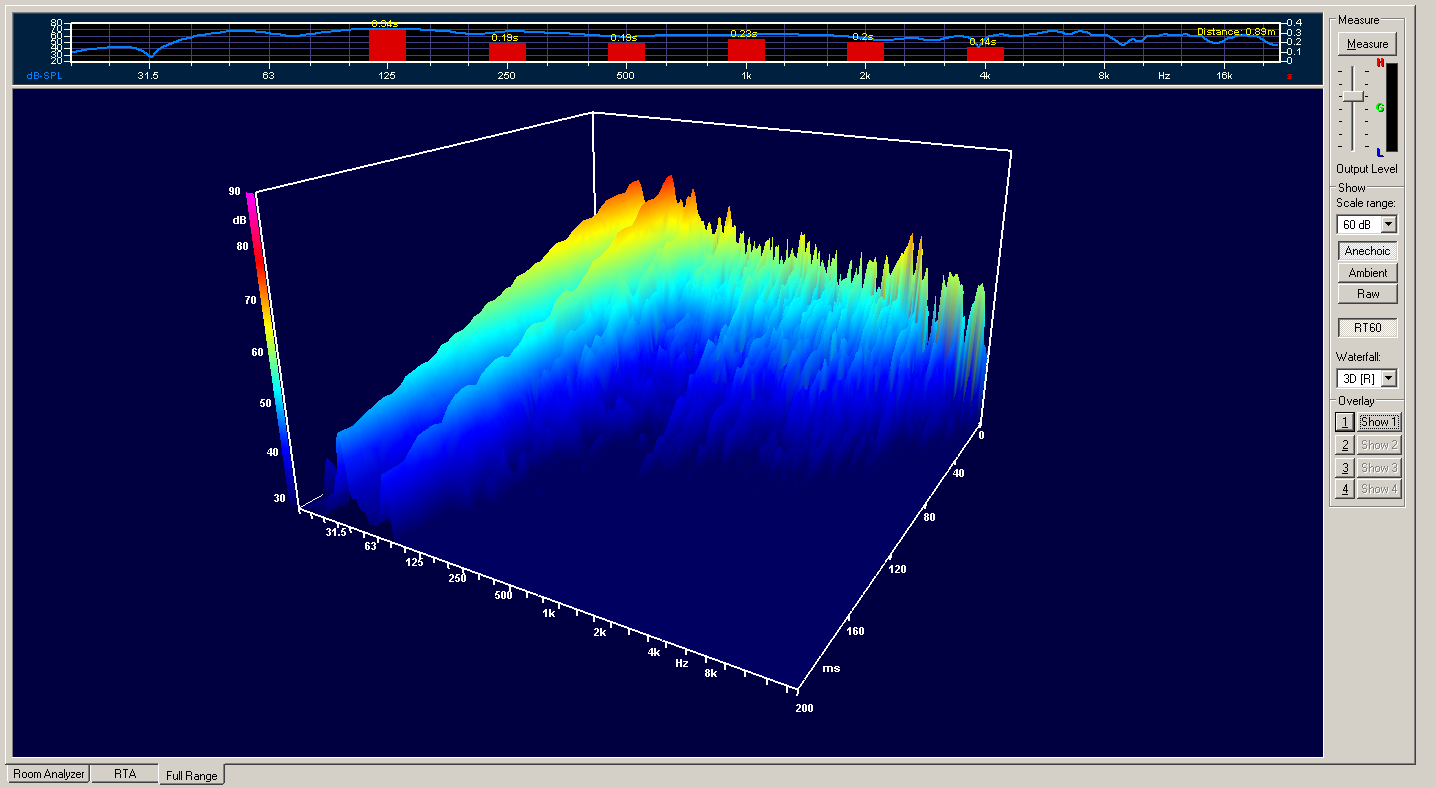Click the 1k RT60 red bar
The width and height of the screenshot is (1436, 788).
746,50
